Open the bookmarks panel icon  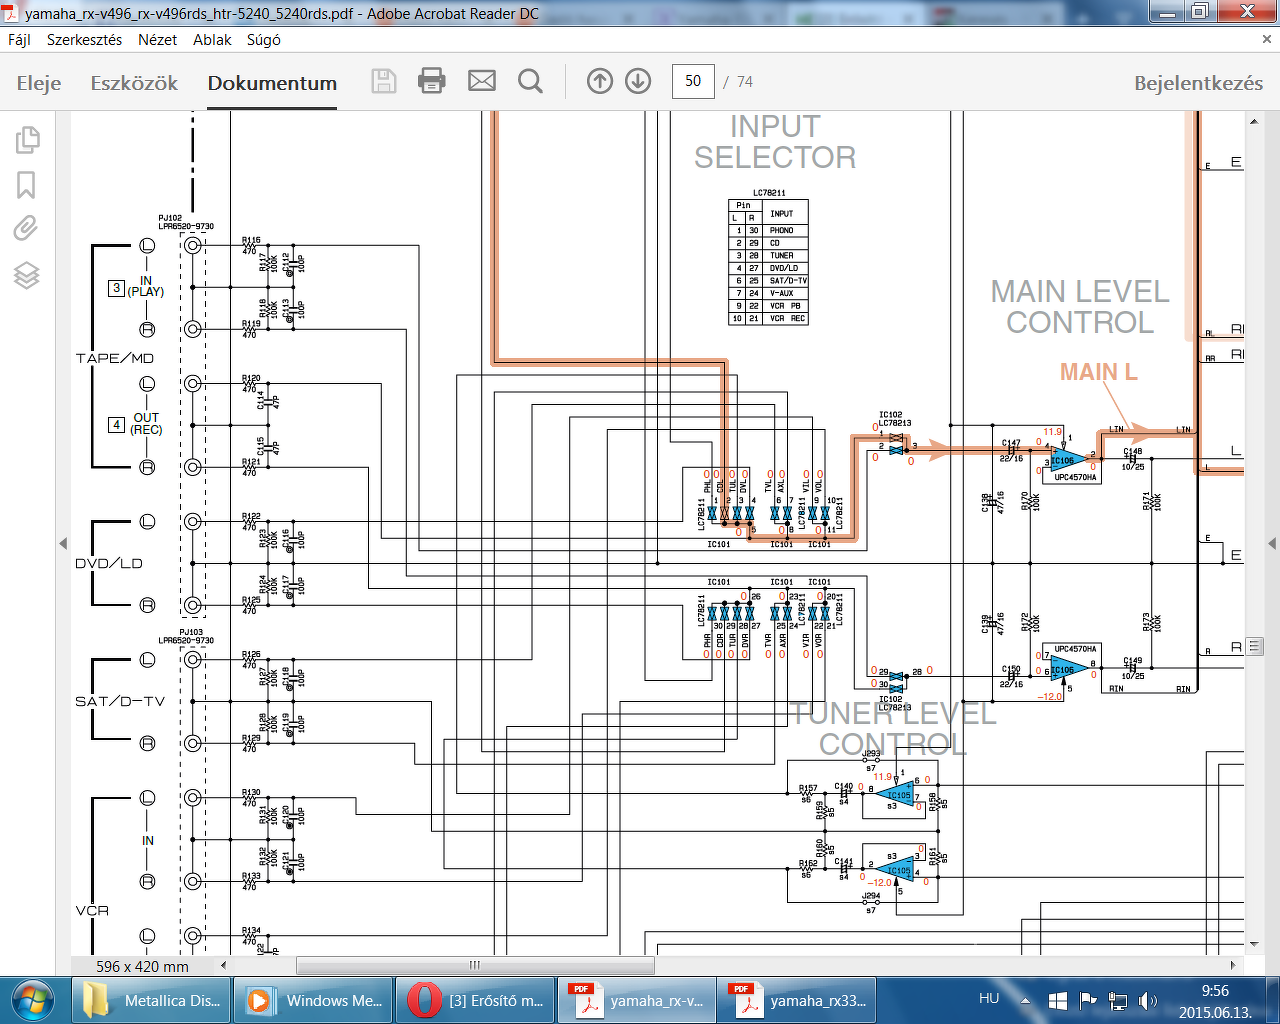27,185
